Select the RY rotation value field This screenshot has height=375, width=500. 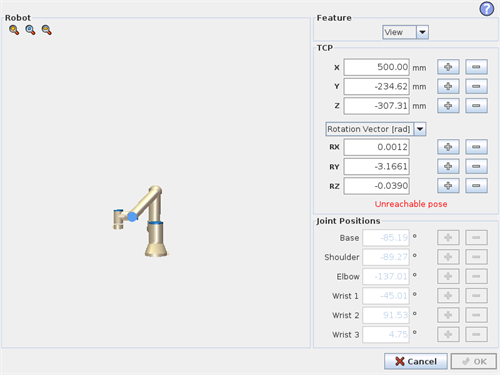pyautogui.click(x=377, y=166)
